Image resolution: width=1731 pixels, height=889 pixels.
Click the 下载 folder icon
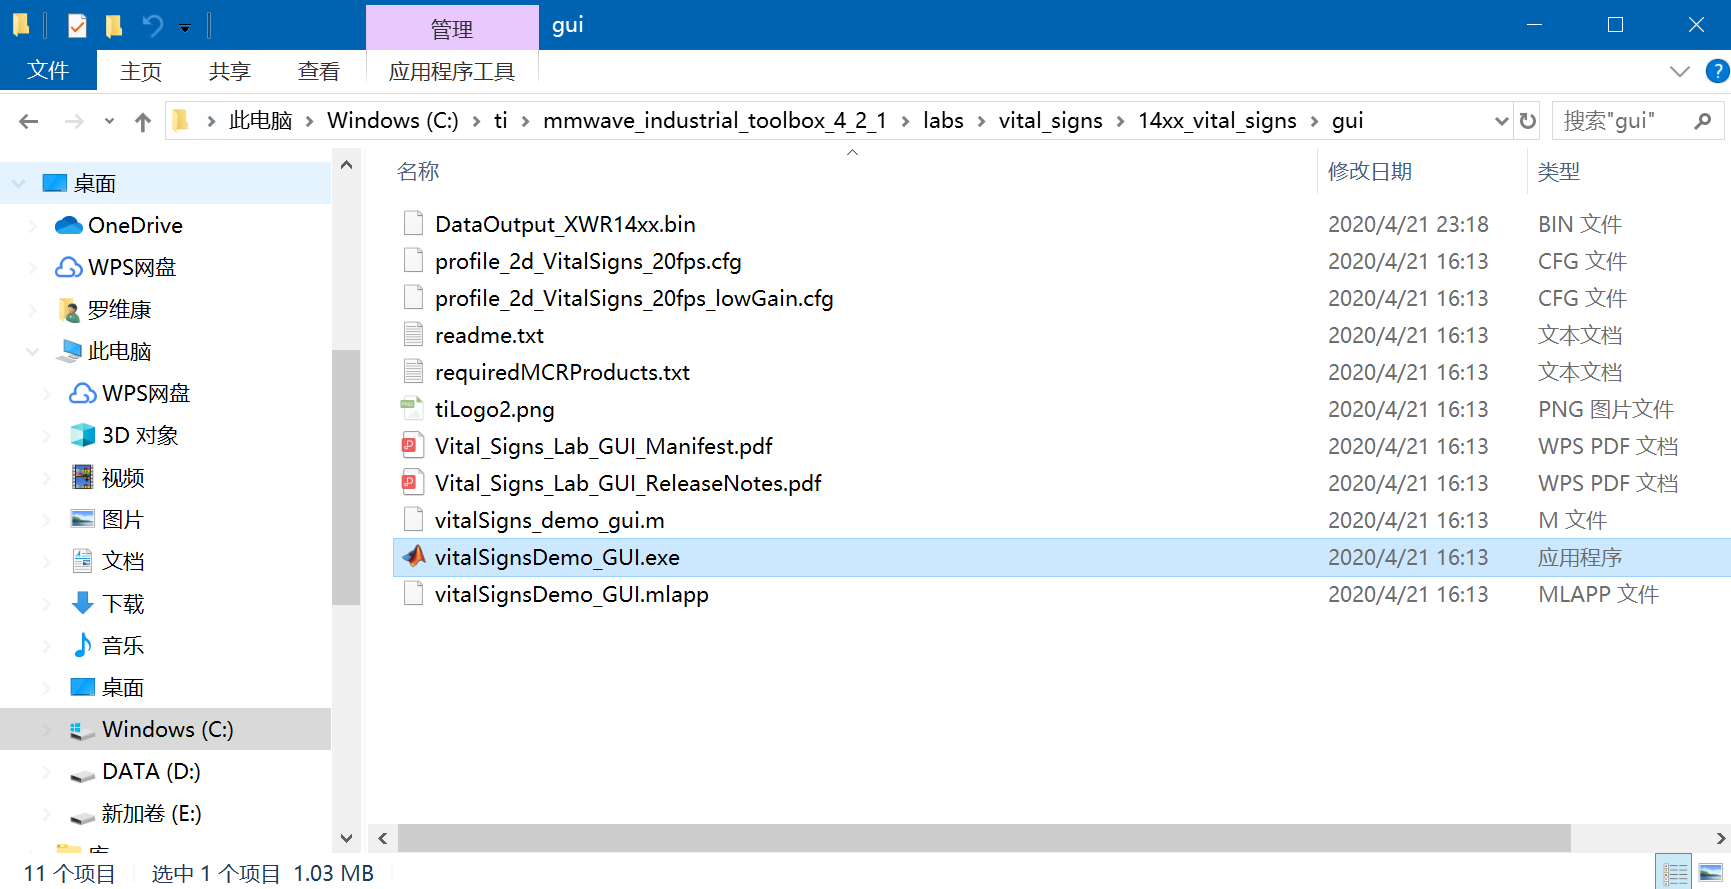[x=83, y=603]
